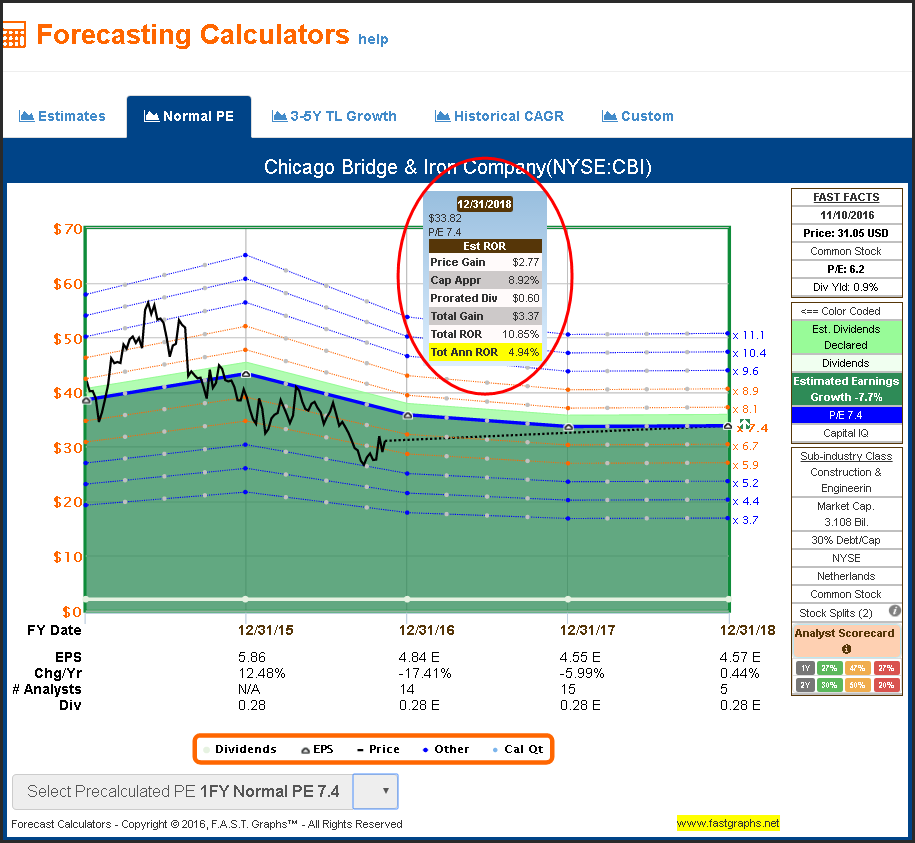Click the x 11.1 PE multiple label
The height and width of the screenshot is (843, 915).
pos(749,335)
